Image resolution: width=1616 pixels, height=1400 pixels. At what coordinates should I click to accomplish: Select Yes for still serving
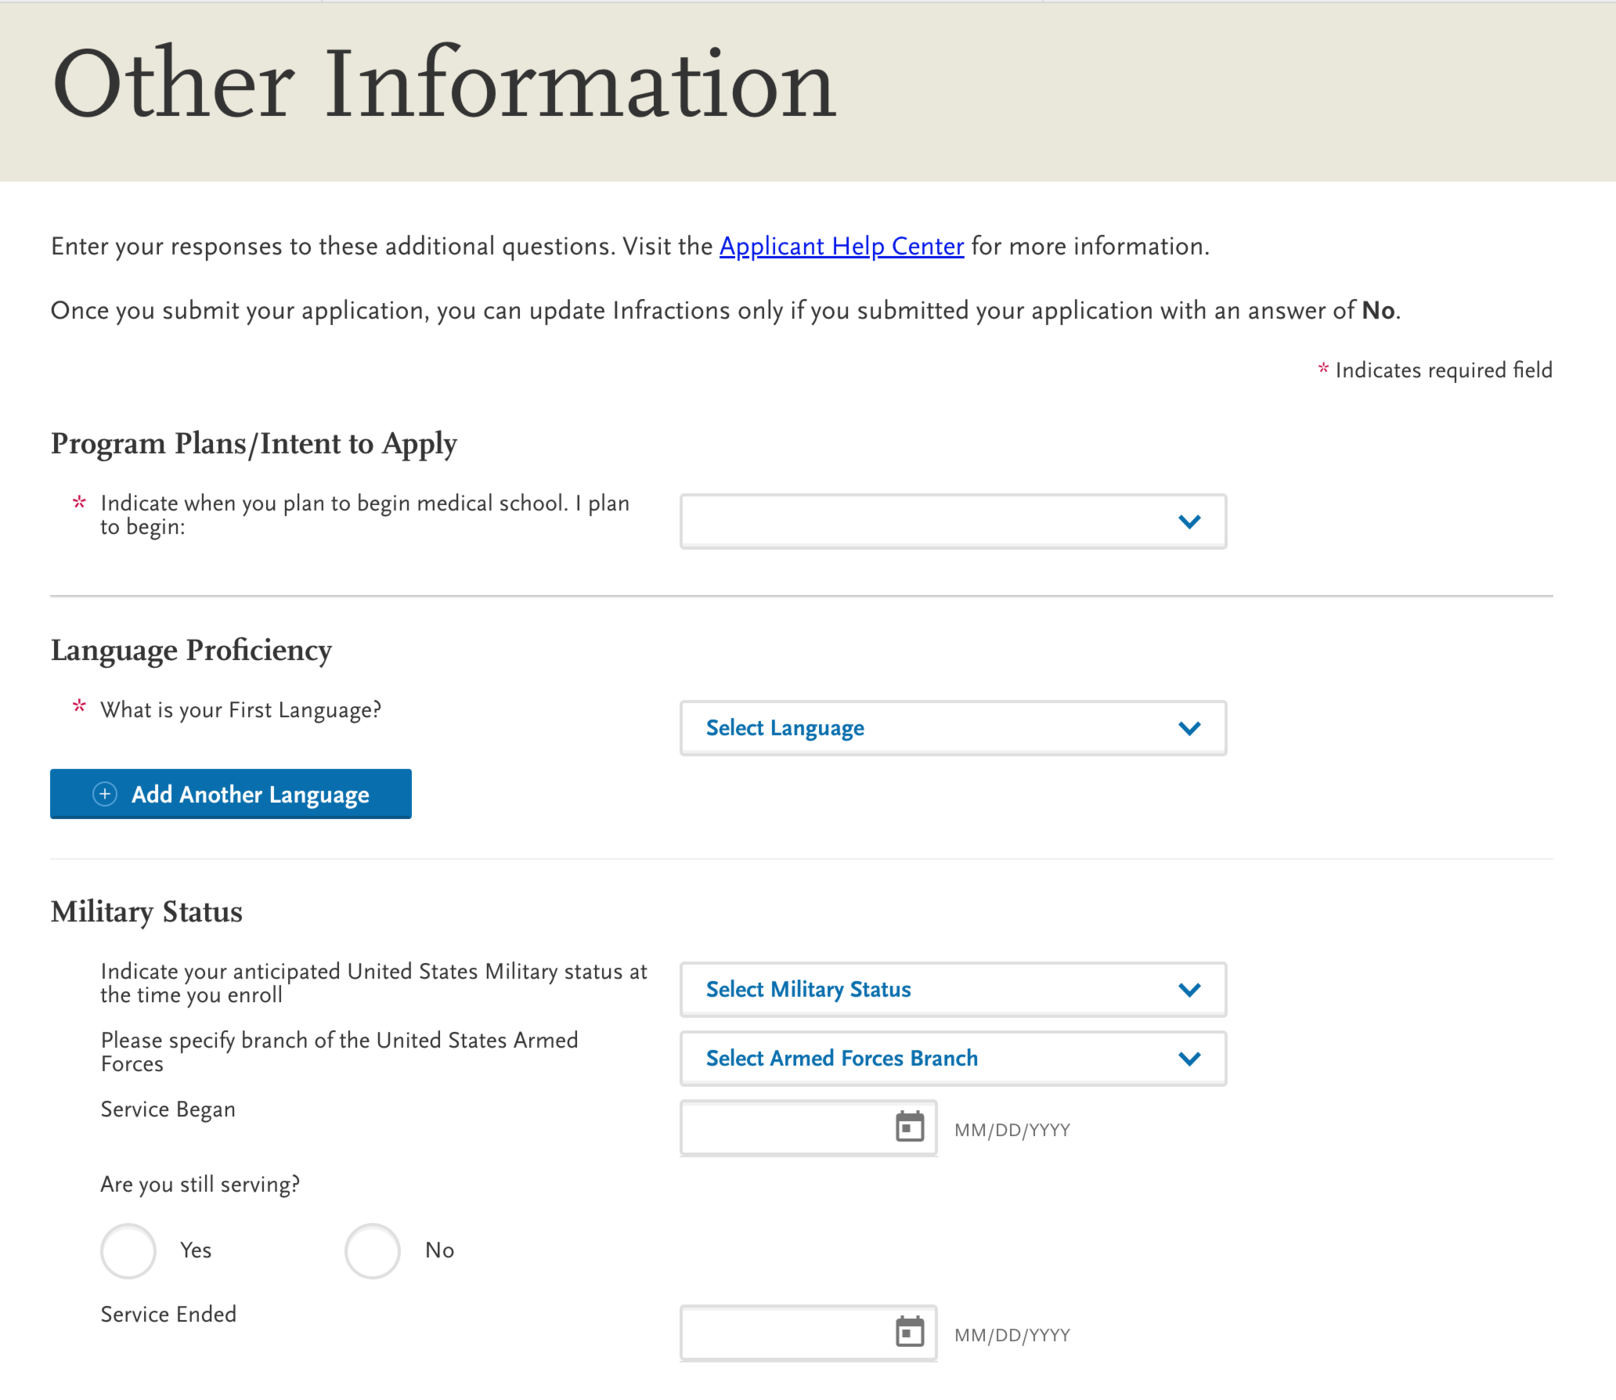click(x=128, y=1251)
